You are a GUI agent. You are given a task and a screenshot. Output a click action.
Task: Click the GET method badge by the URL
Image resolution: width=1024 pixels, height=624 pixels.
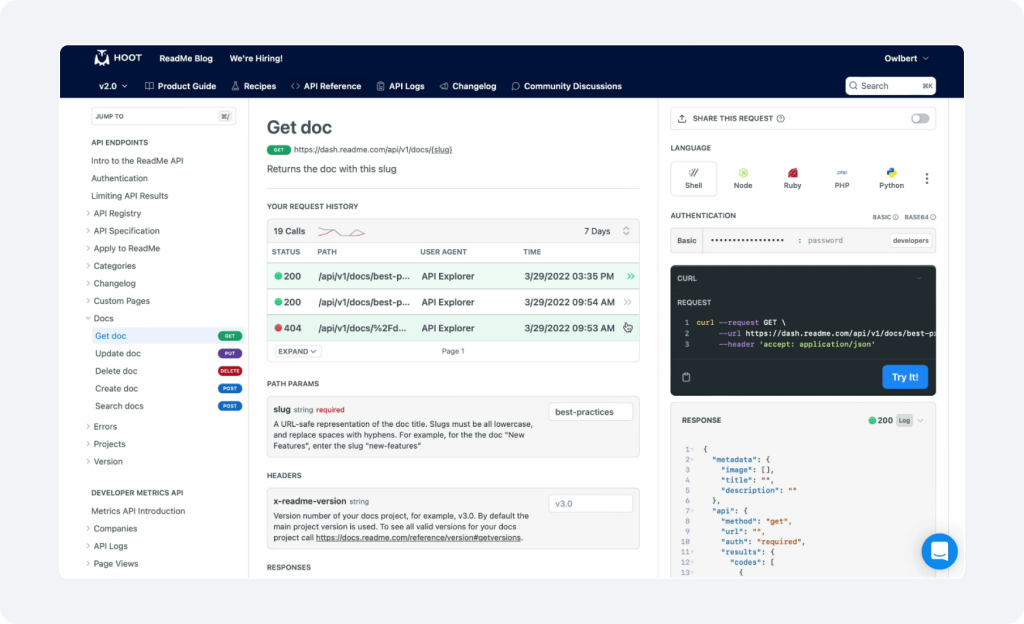[x=278, y=149]
